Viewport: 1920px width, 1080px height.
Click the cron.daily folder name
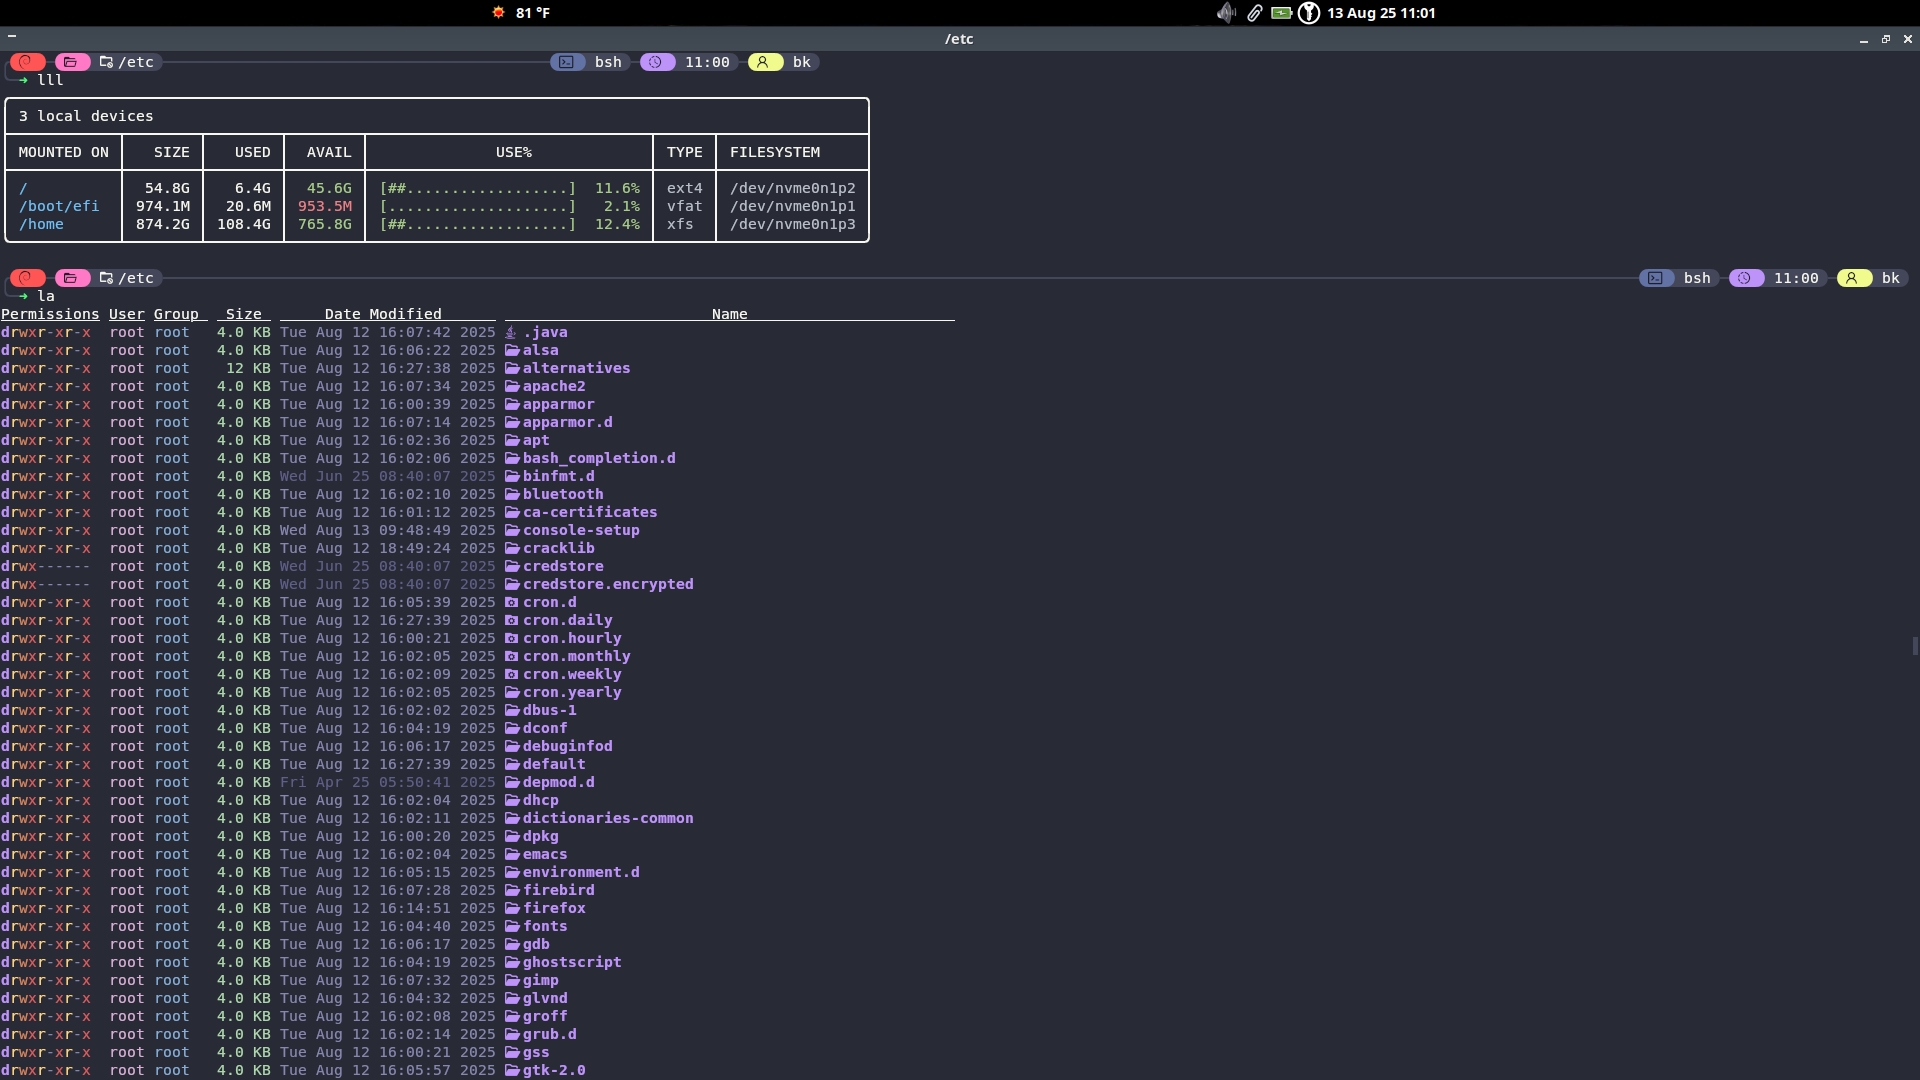(x=567, y=620)
